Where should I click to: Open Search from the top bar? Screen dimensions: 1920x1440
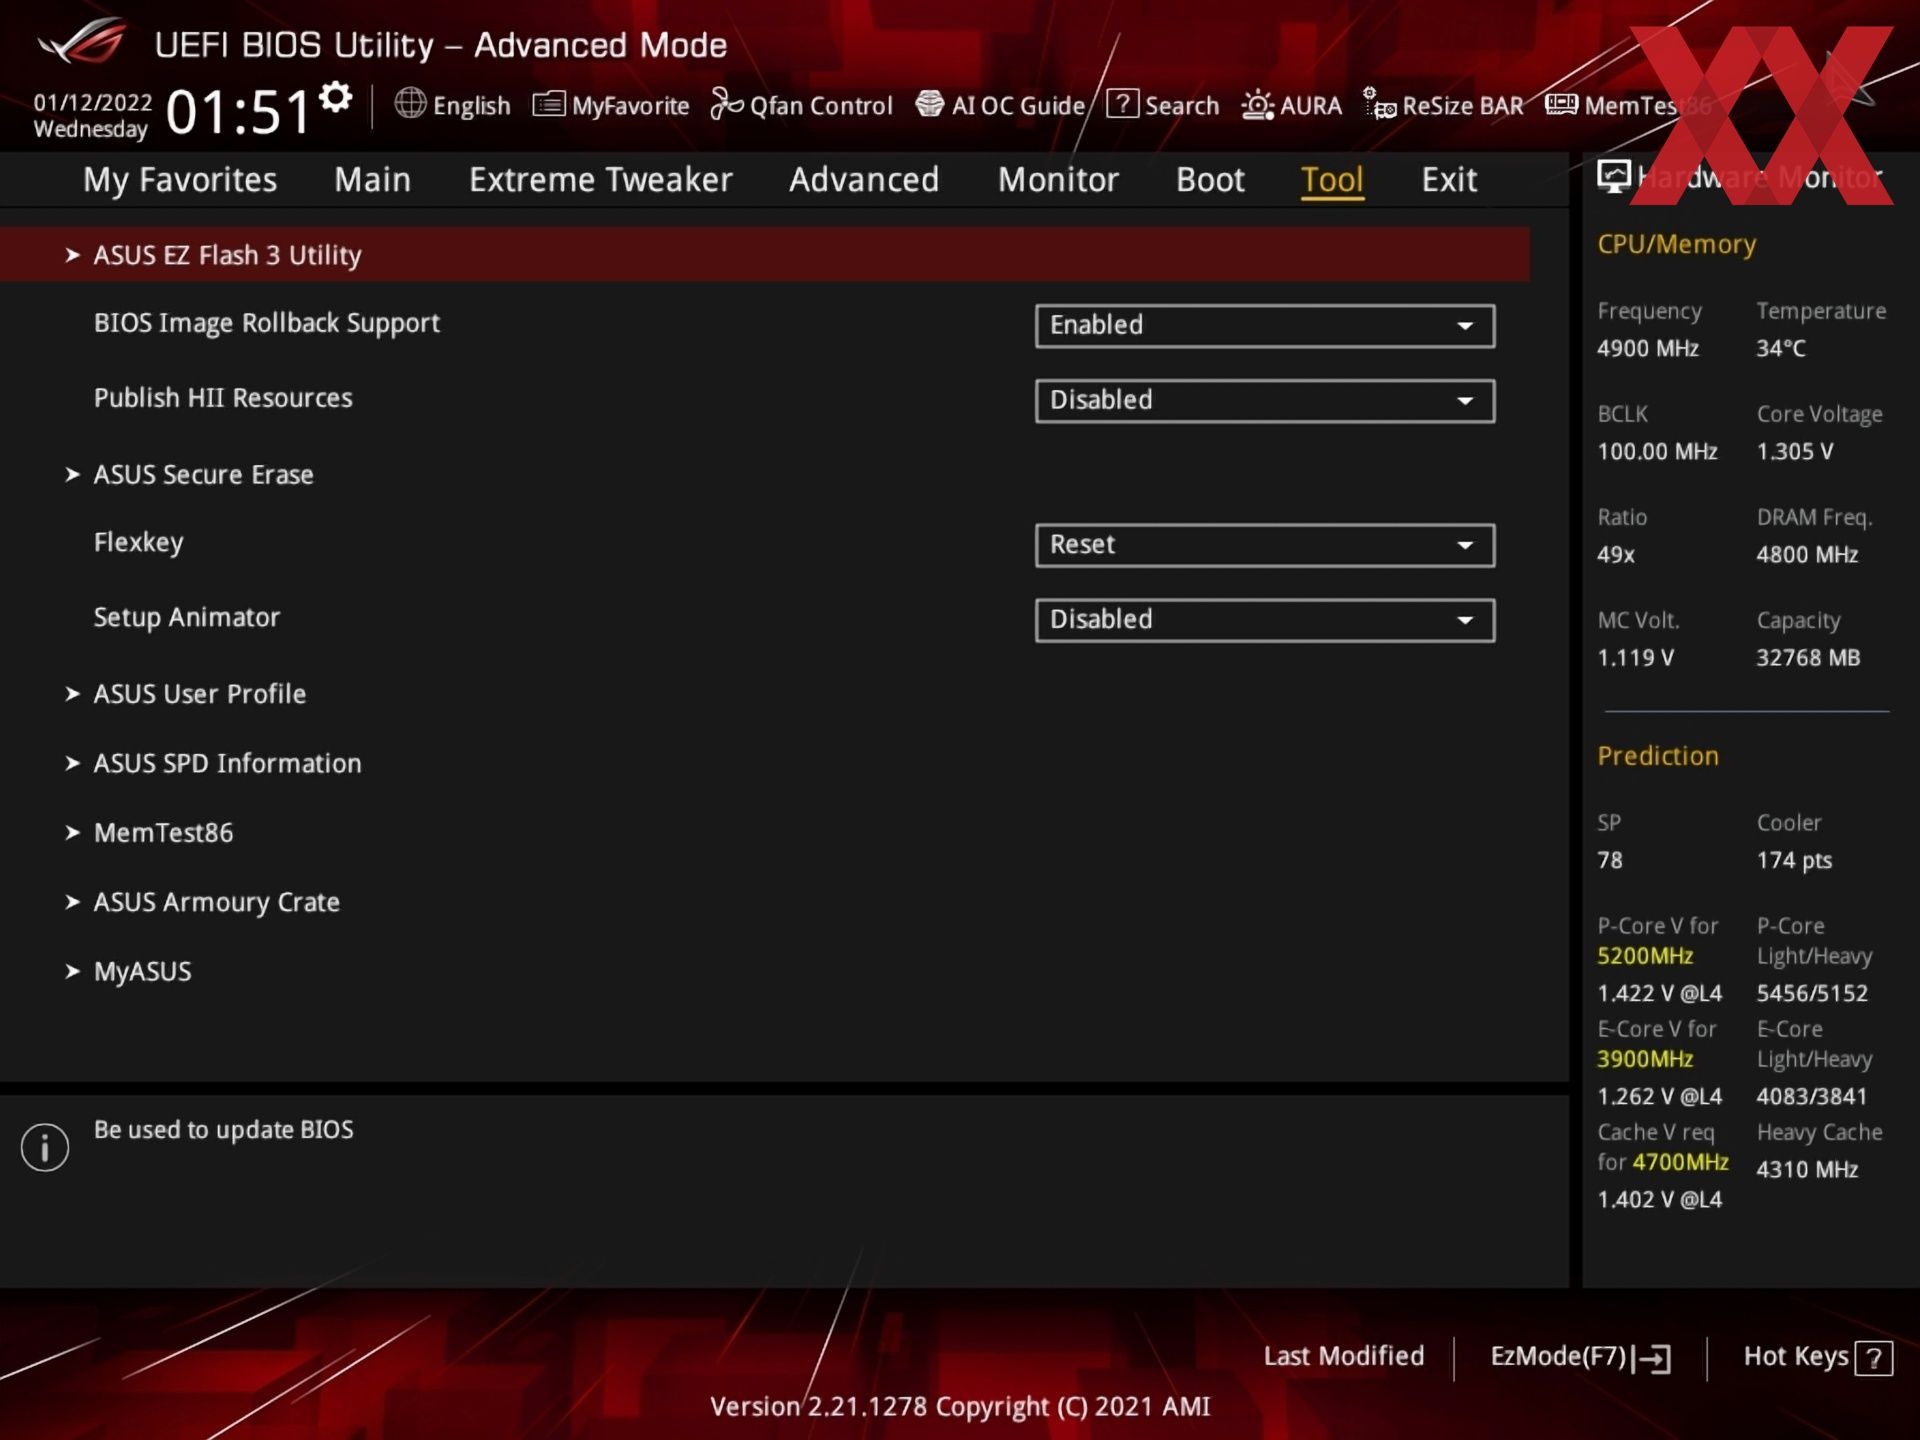pyautogui.click(x=1163, y=105)
